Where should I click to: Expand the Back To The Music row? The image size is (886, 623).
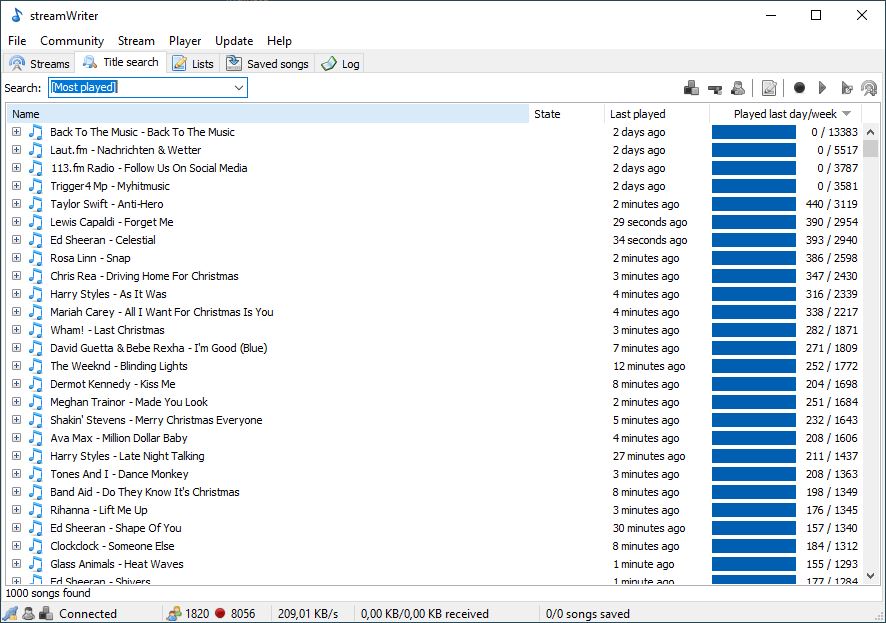coord(16,132)
